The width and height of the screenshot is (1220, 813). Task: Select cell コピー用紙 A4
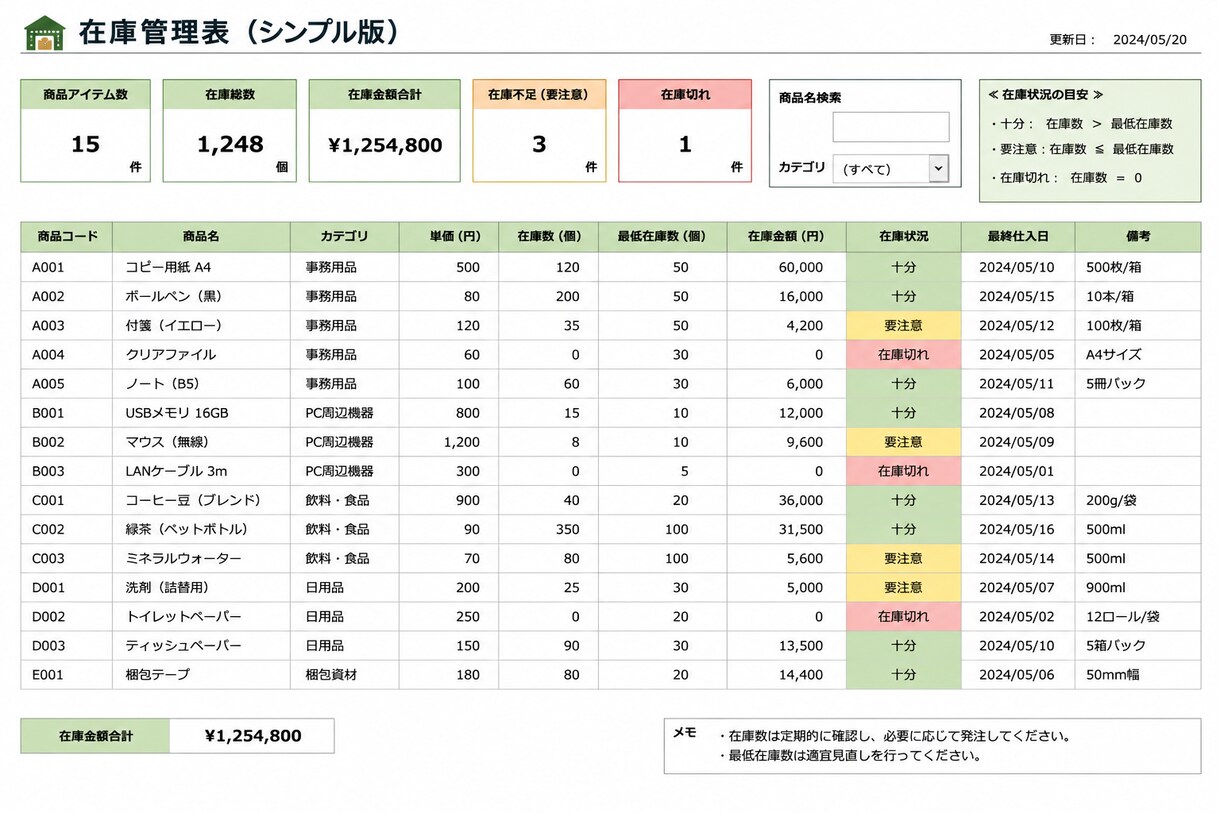pyautogui.click(x=201, y=268)
